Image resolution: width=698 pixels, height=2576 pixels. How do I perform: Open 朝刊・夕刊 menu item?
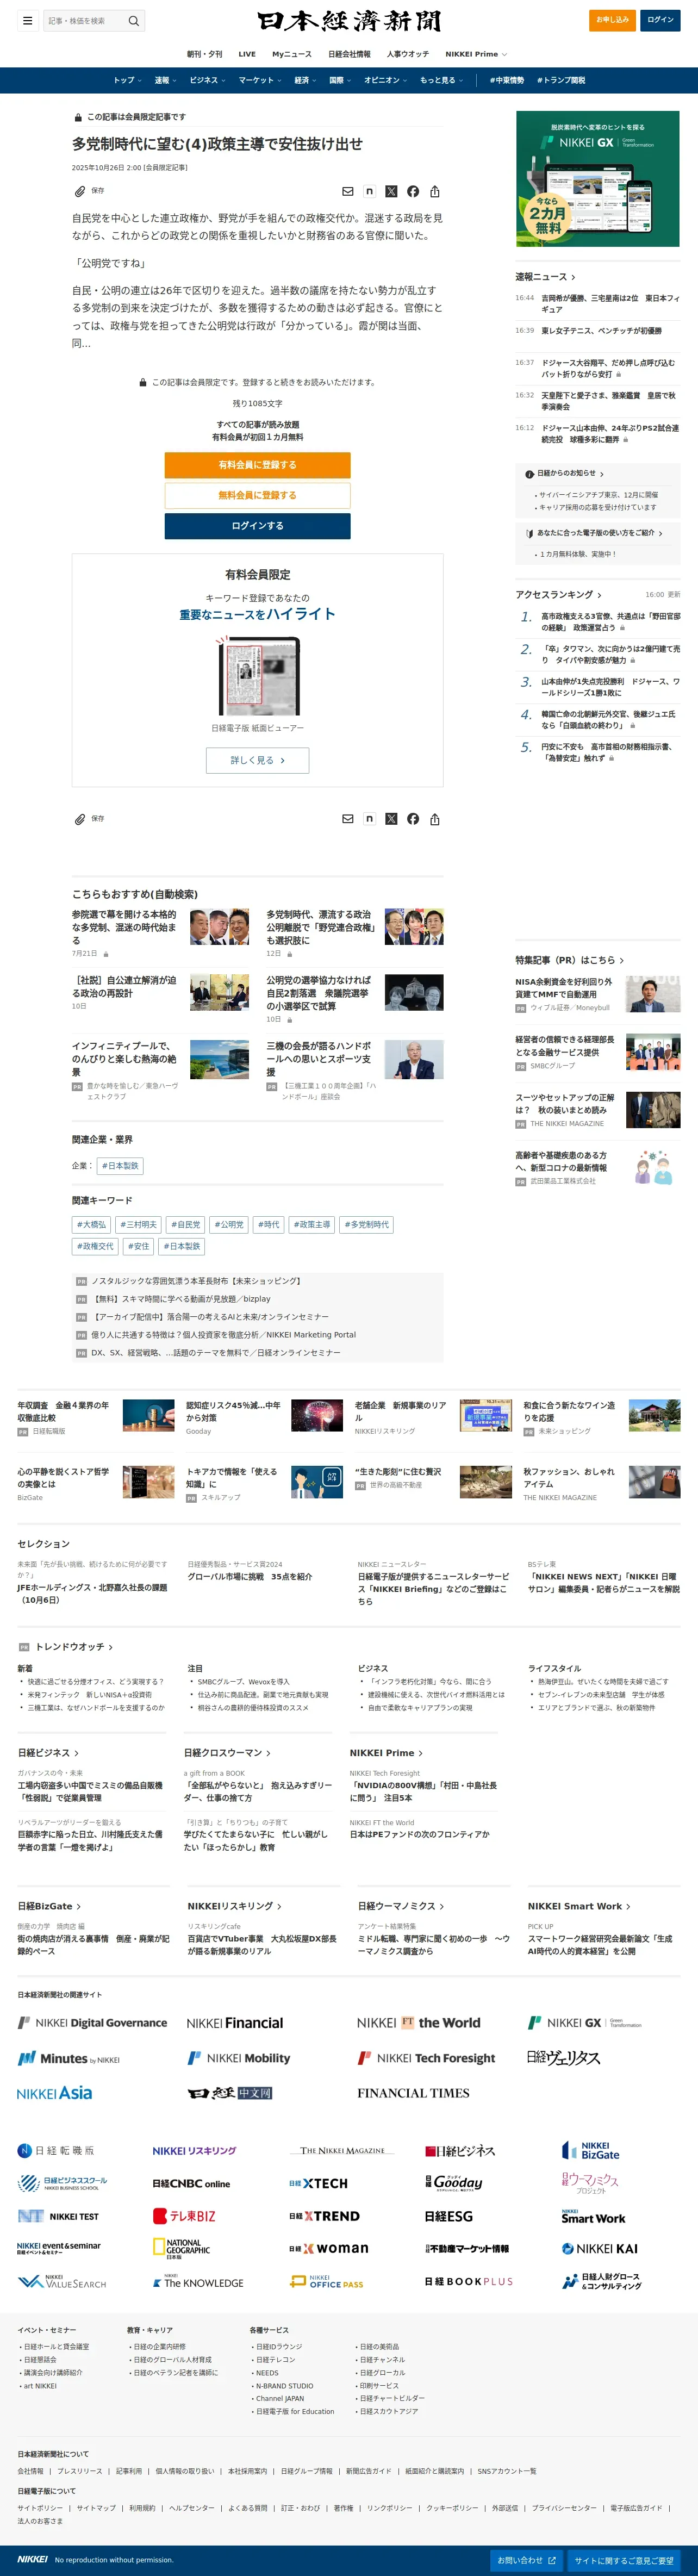tap(205, 54)
